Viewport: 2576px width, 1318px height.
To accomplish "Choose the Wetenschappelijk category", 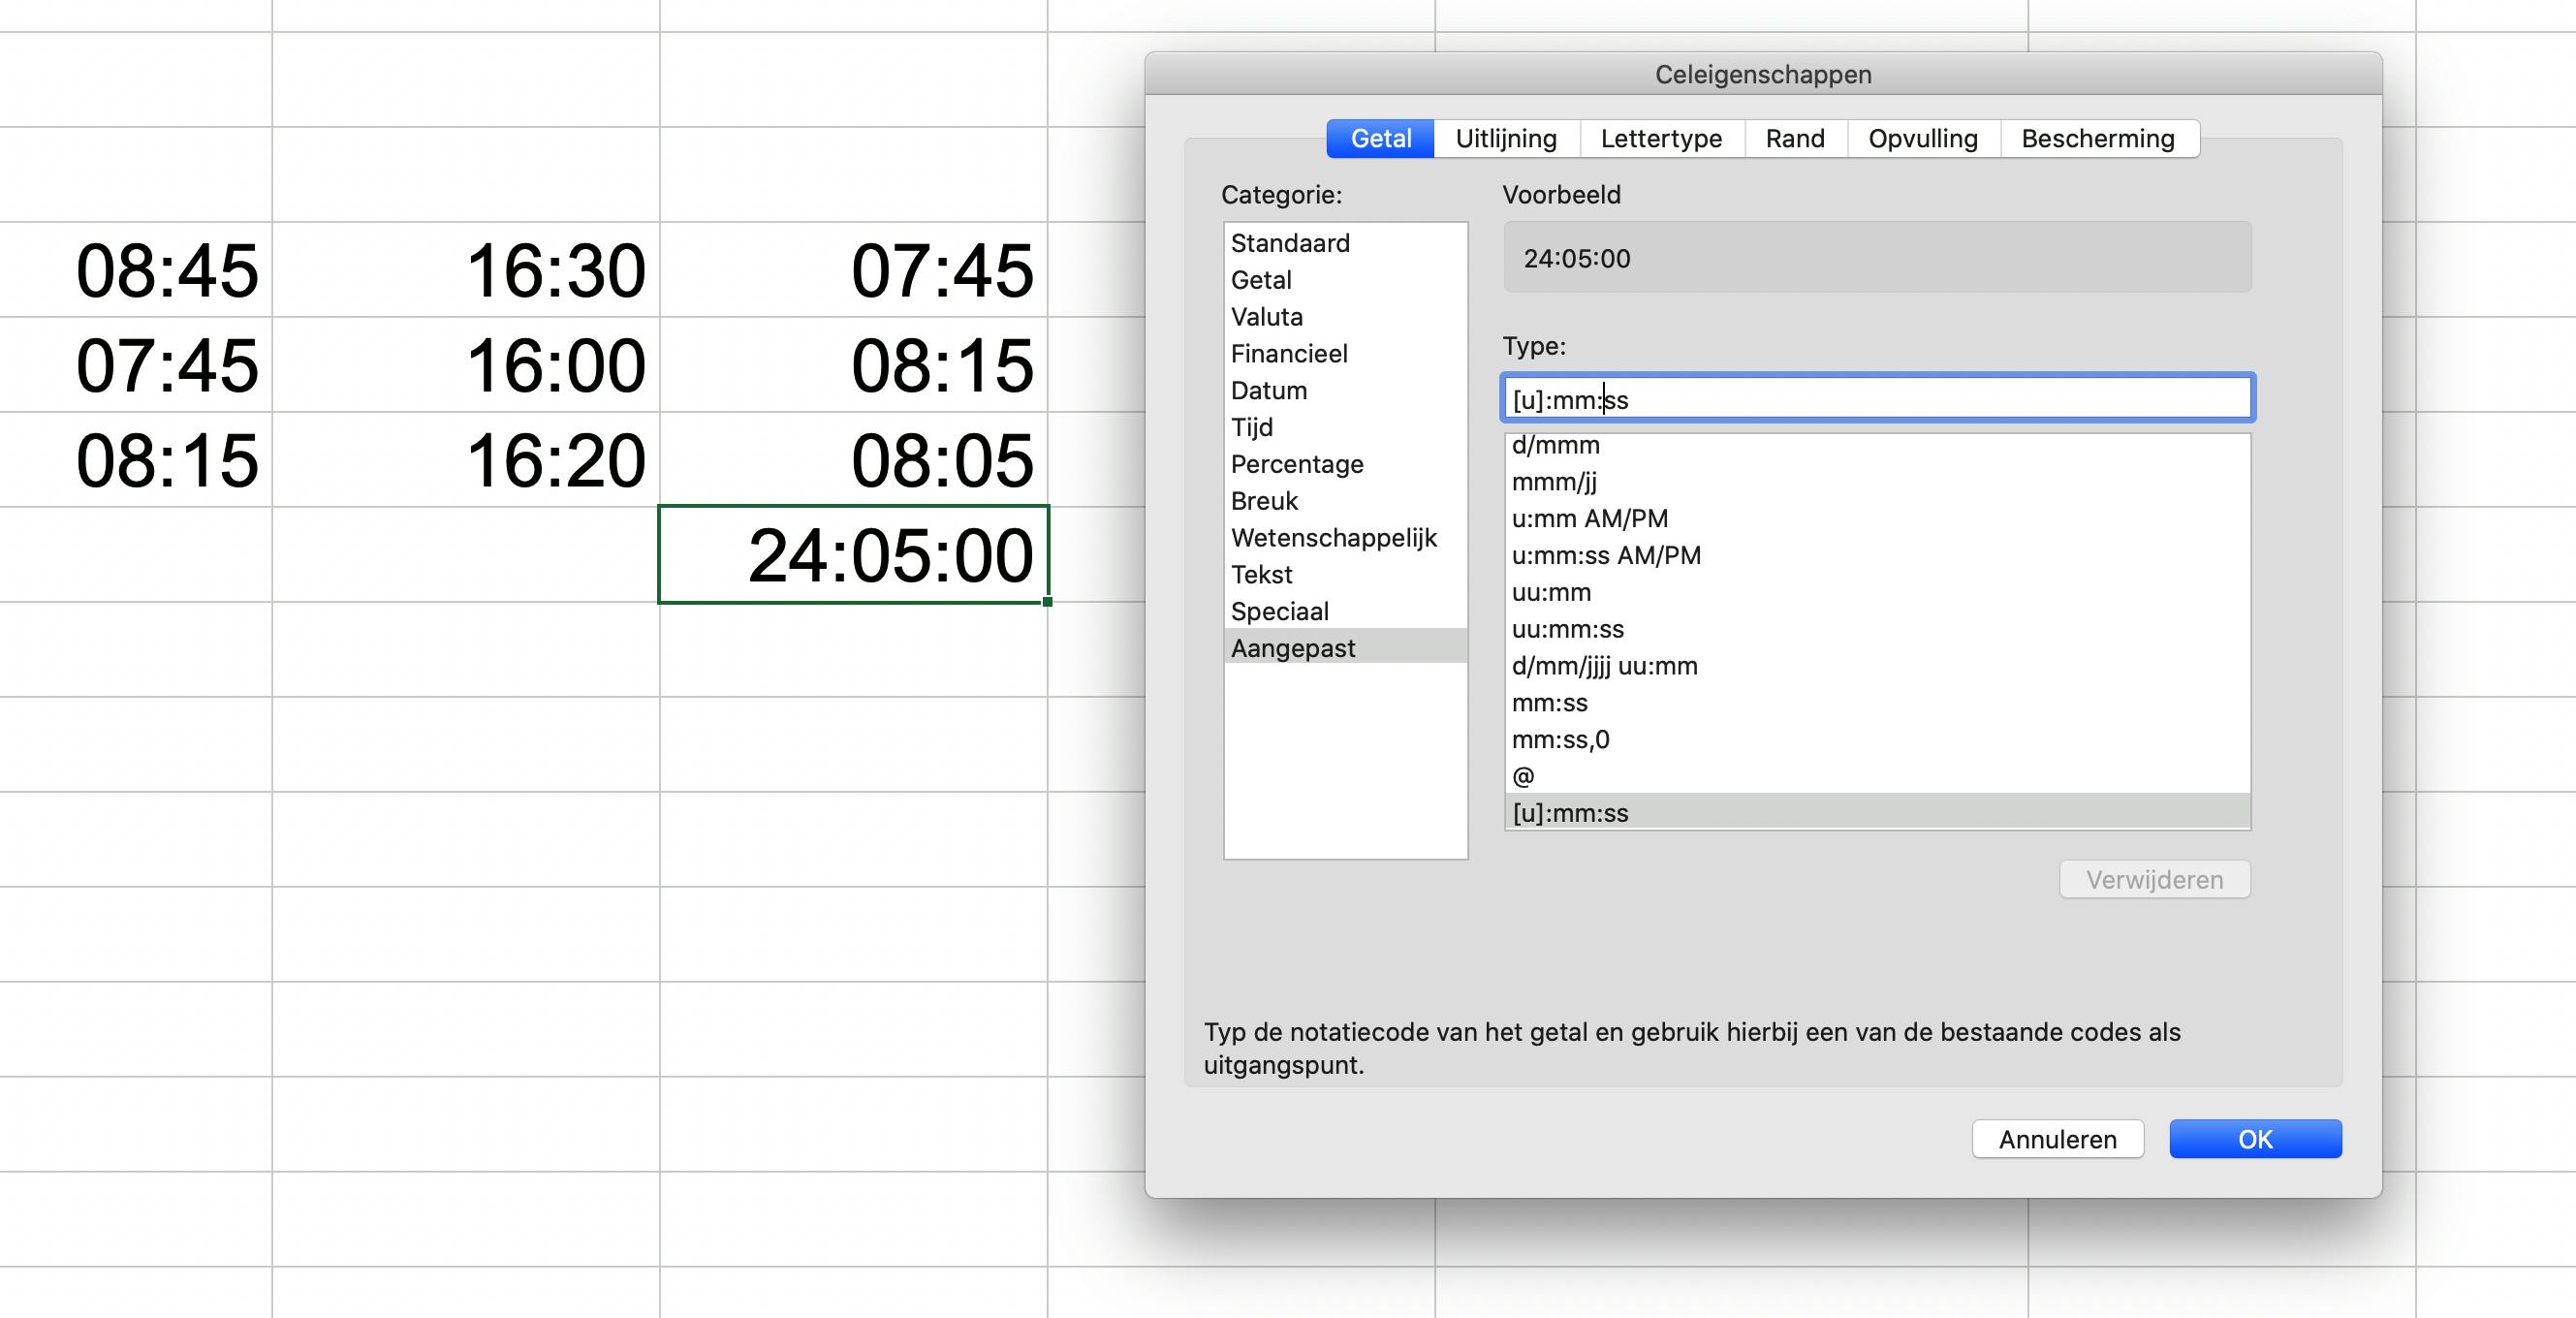I will [x=1333, y=538].
